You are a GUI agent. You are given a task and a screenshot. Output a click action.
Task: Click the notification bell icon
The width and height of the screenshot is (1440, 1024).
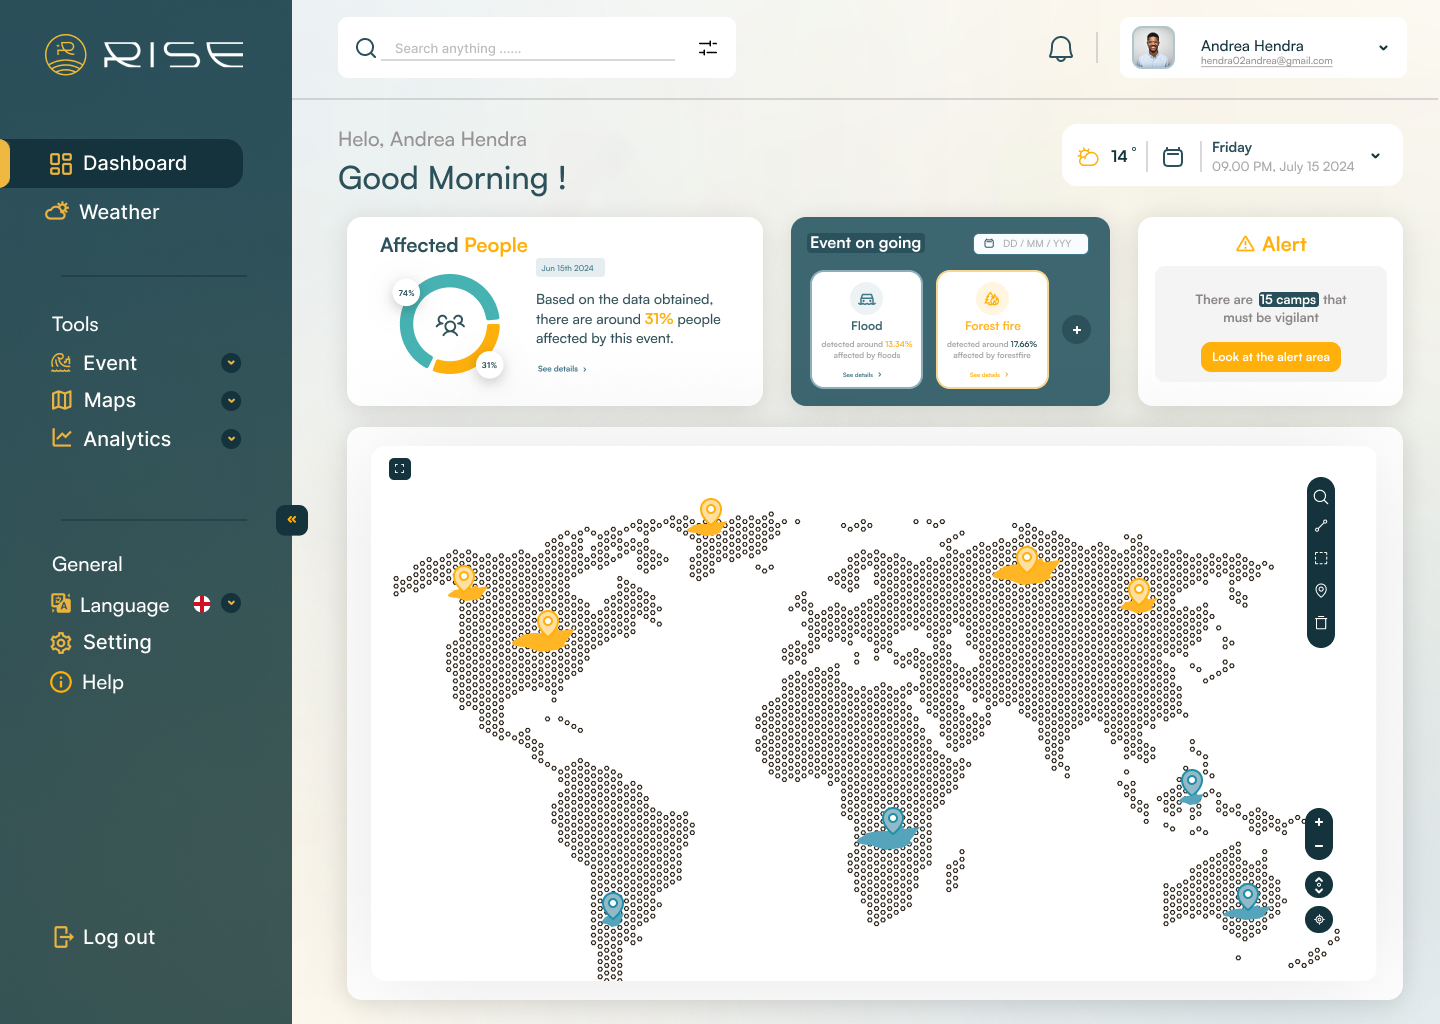click(x=1060, y=49)
